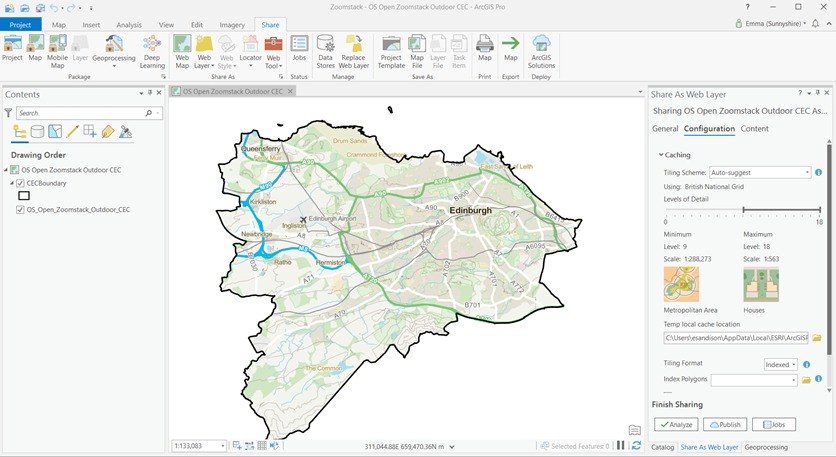This screenshot has height=457, width=836.
Task: Open the Content tab in share pane
Action: click(x=754, y=129)
